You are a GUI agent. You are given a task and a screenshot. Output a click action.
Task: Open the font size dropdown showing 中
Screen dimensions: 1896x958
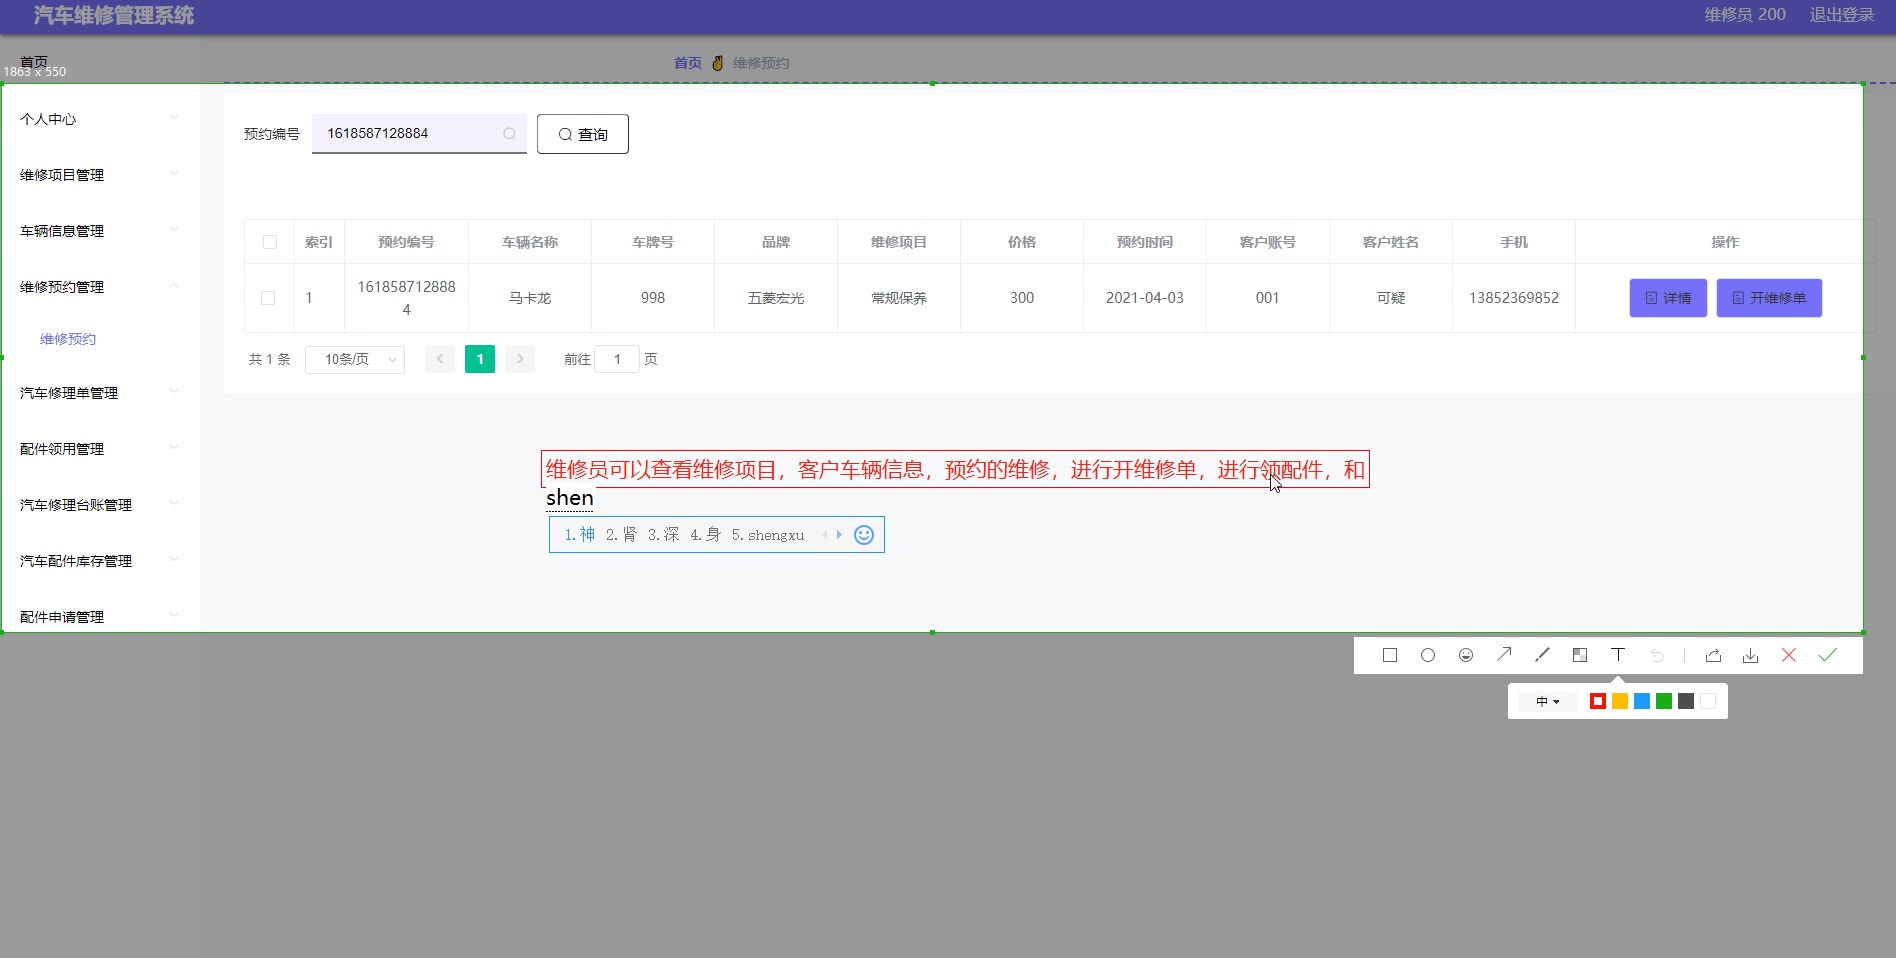coord(1547,702)
